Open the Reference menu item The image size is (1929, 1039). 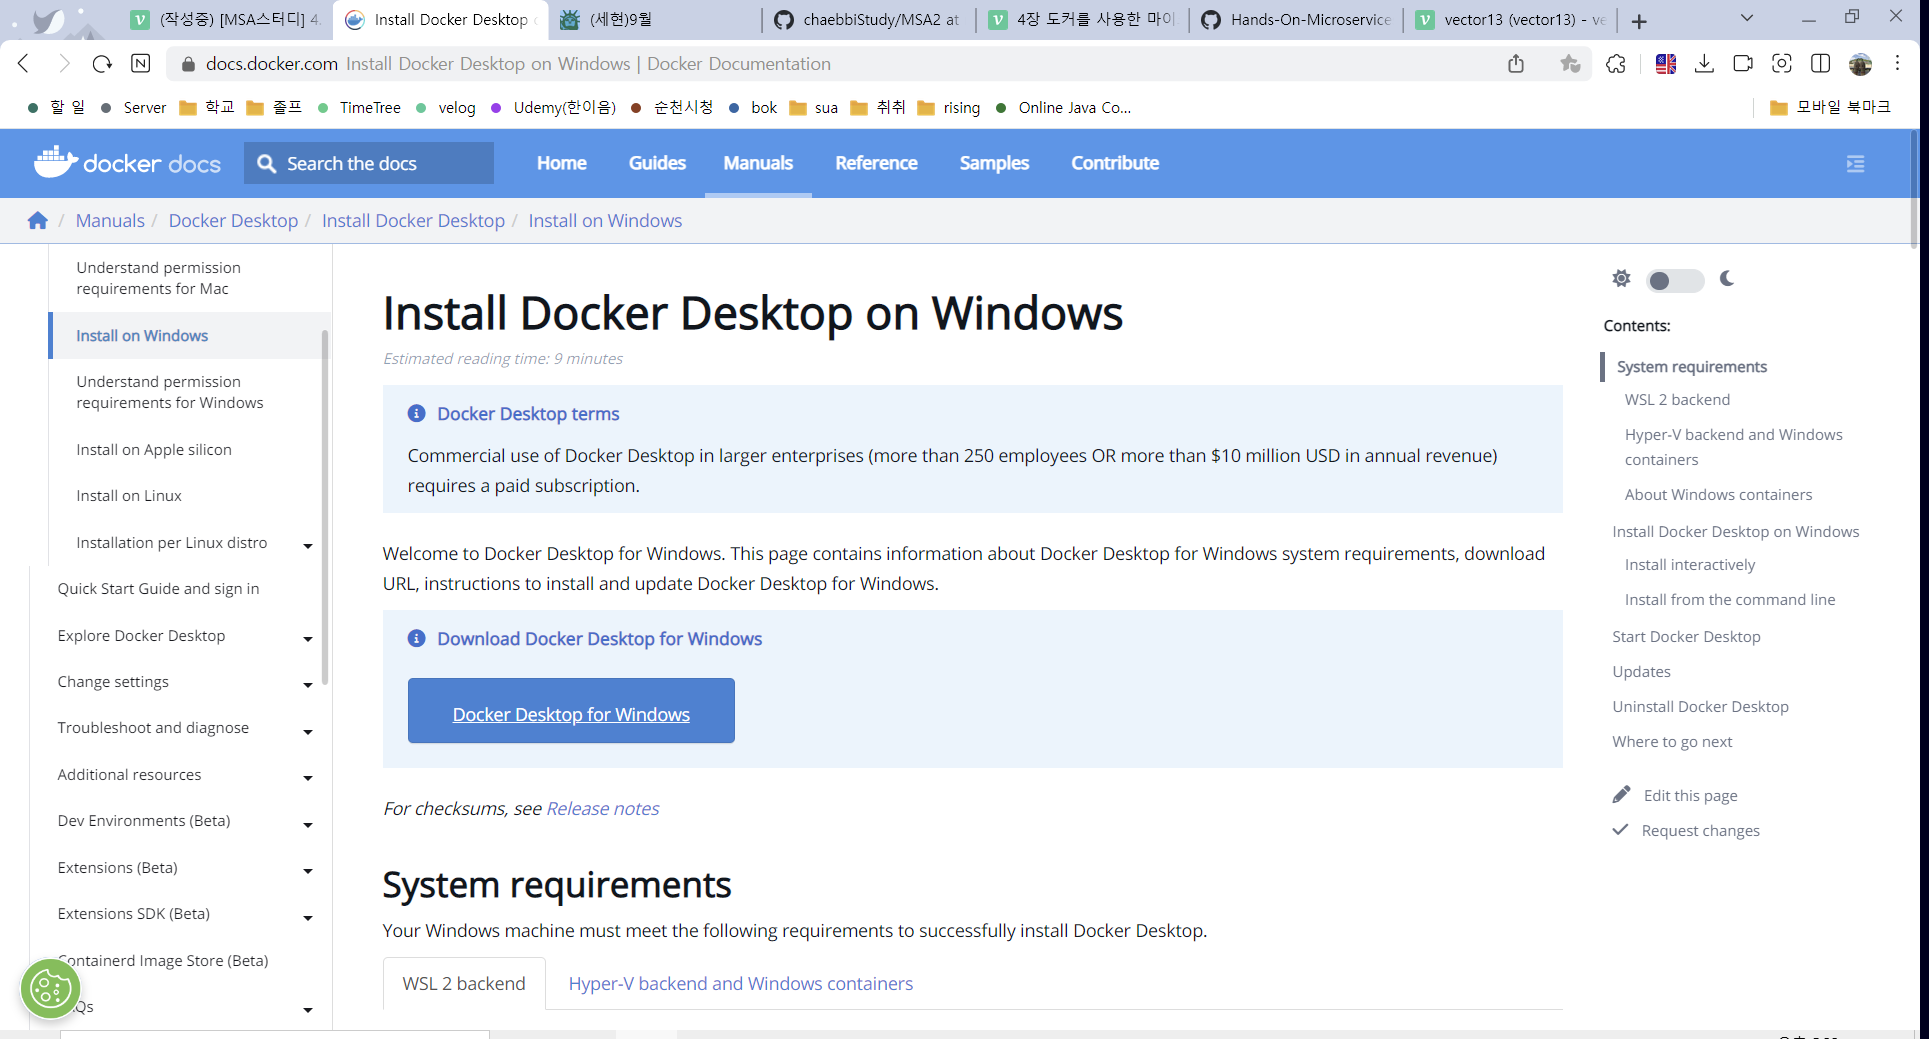point(876,163)
